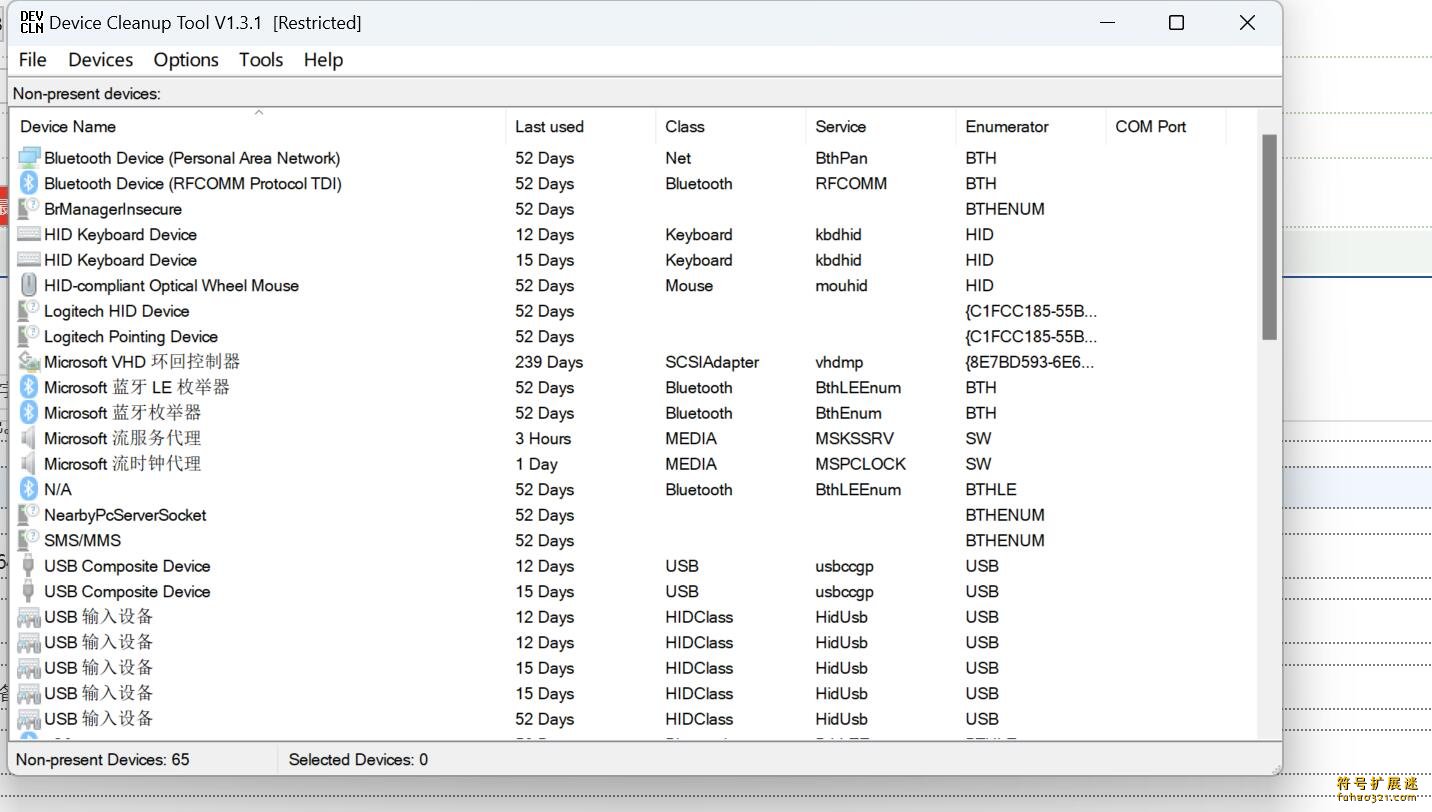
Task: Sort by the Class column header
Action: (x=731, y=127)
